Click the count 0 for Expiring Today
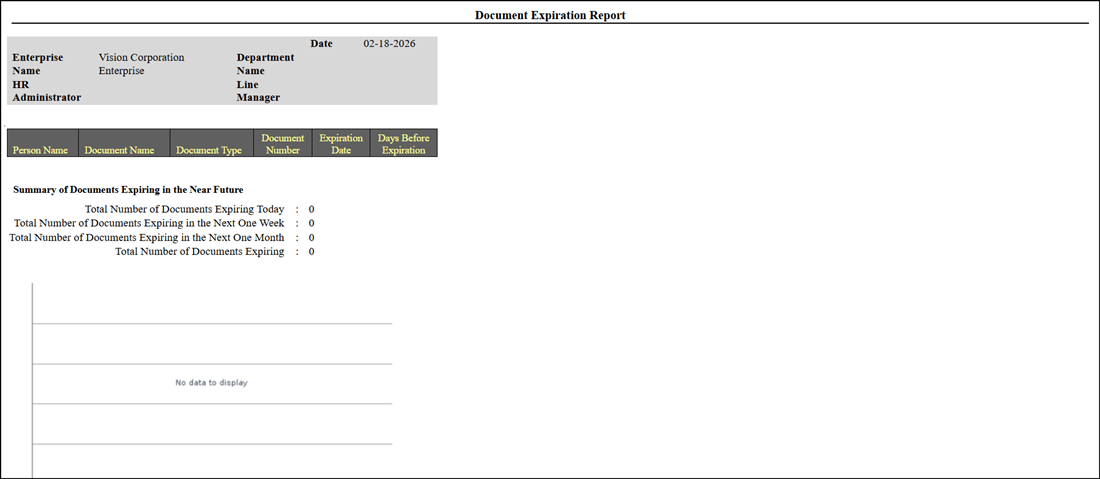 tap(311, 209)
